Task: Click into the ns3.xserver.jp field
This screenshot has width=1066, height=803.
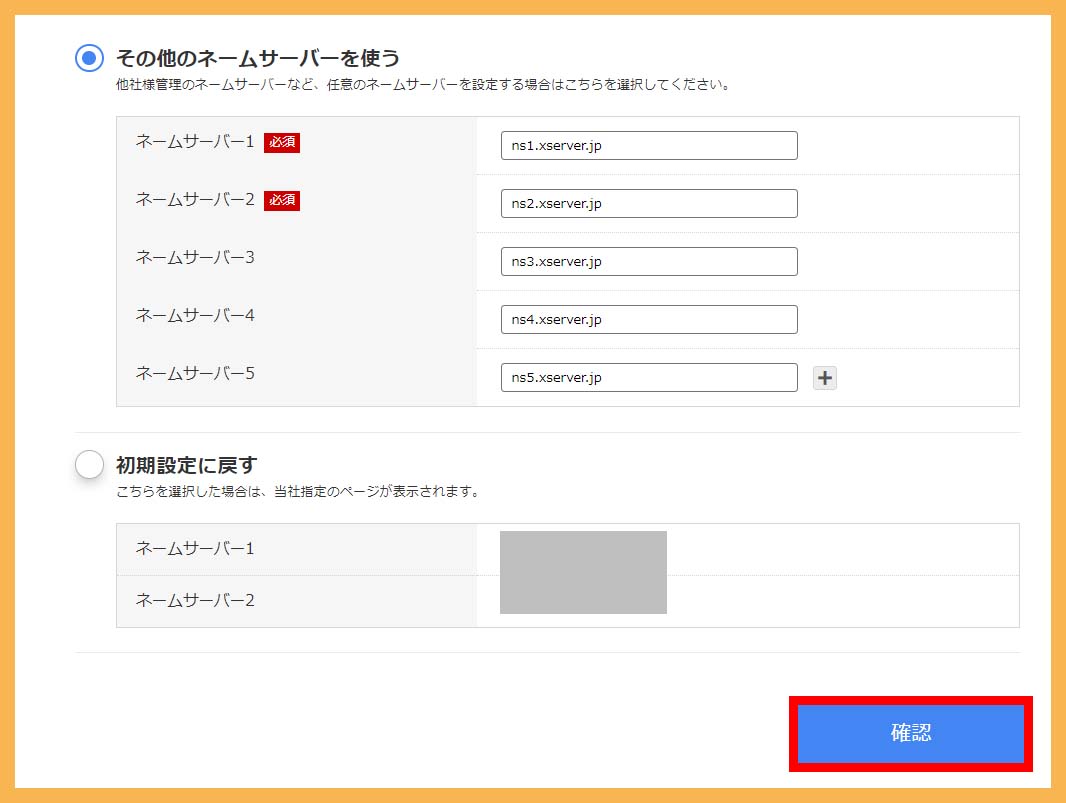Action: coord(648,262)
